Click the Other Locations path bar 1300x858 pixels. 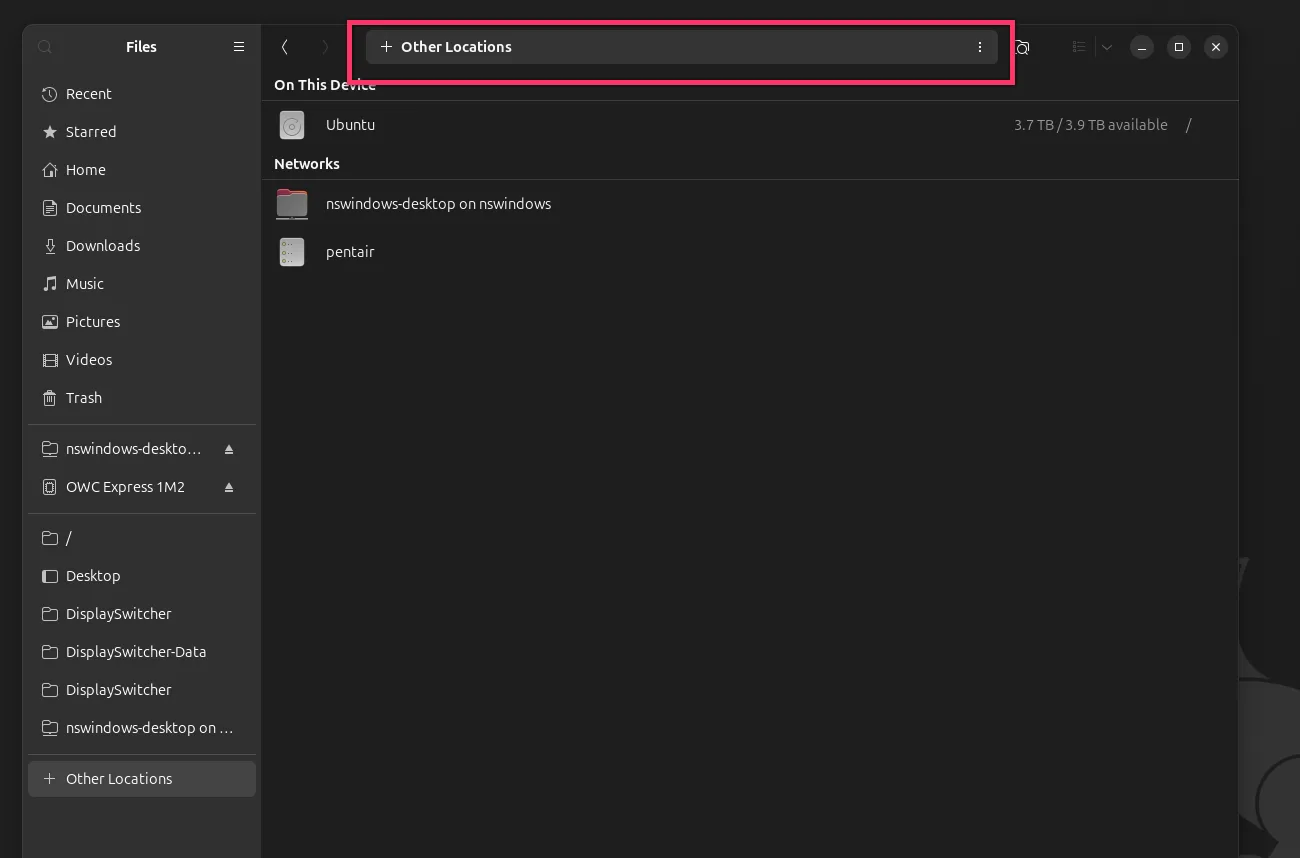tap(681, 47)
